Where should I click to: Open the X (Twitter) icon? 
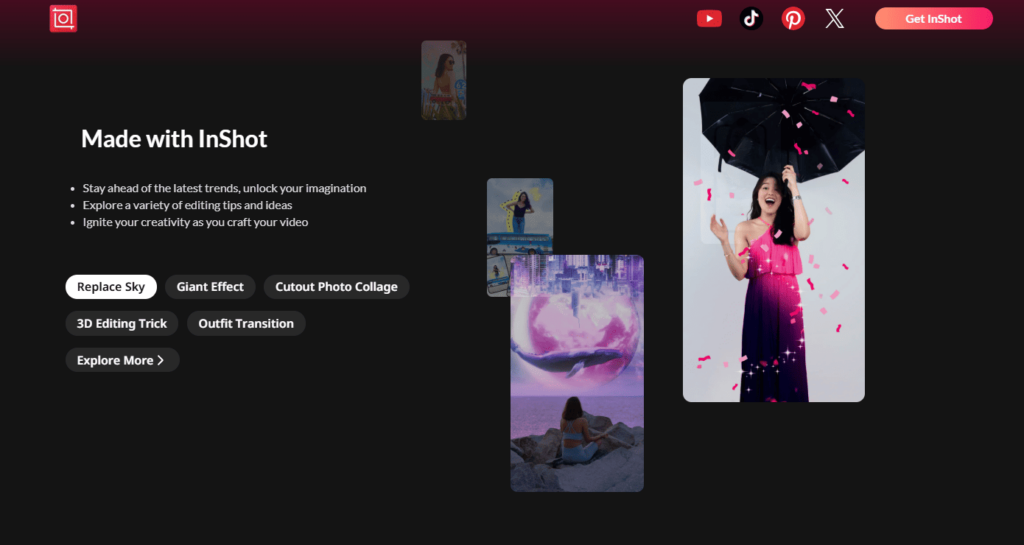(835, 18)
